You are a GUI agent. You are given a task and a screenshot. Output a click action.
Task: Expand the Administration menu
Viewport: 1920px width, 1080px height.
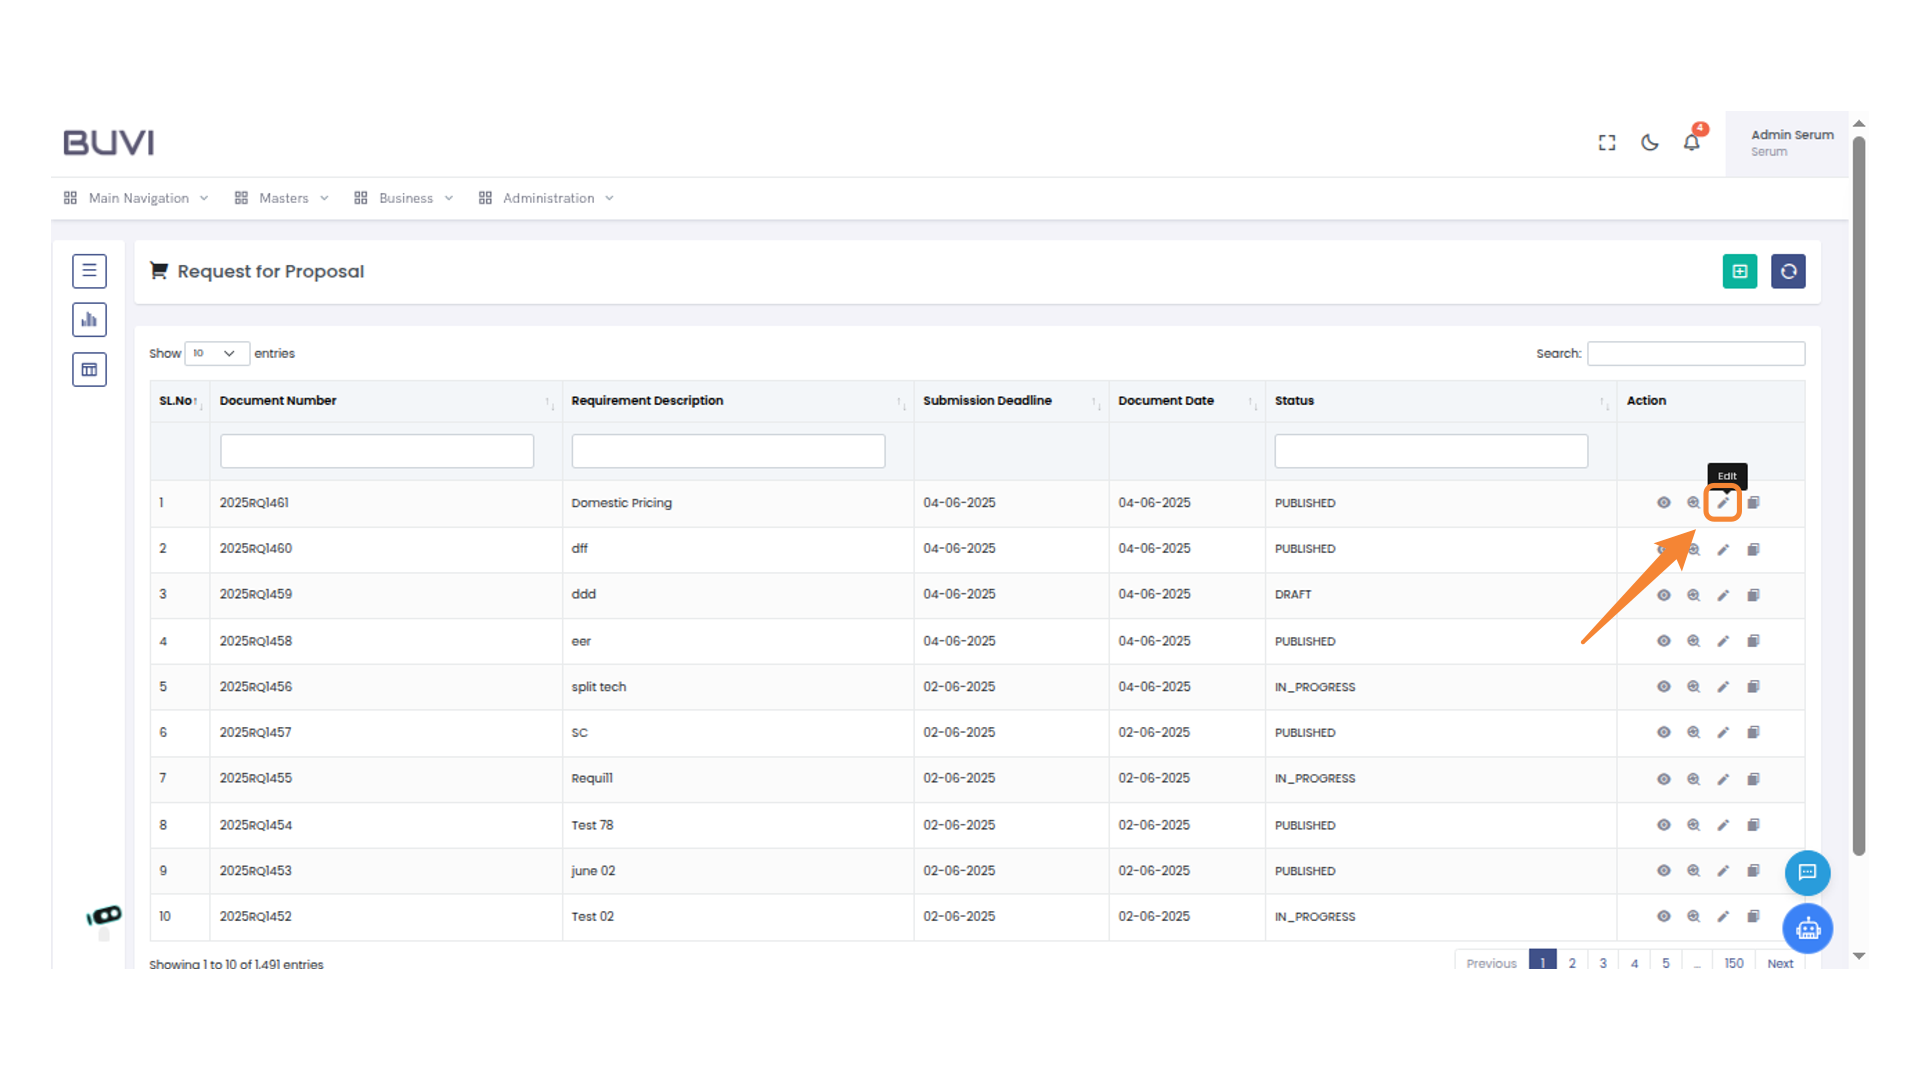tap(548, 198)
